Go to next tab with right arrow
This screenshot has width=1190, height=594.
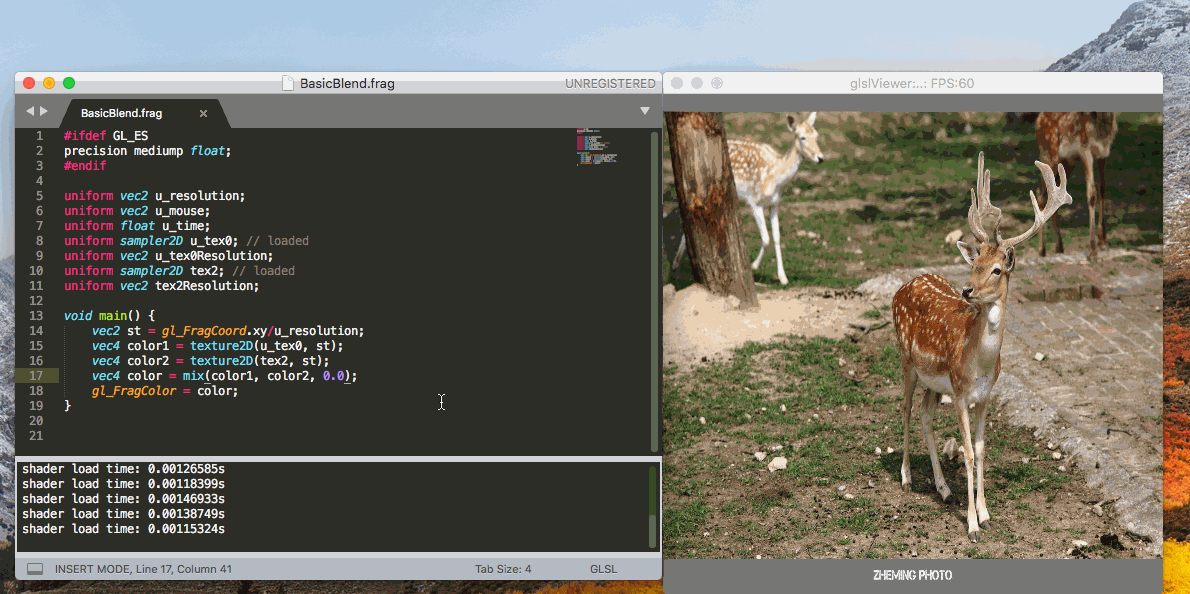43,112
